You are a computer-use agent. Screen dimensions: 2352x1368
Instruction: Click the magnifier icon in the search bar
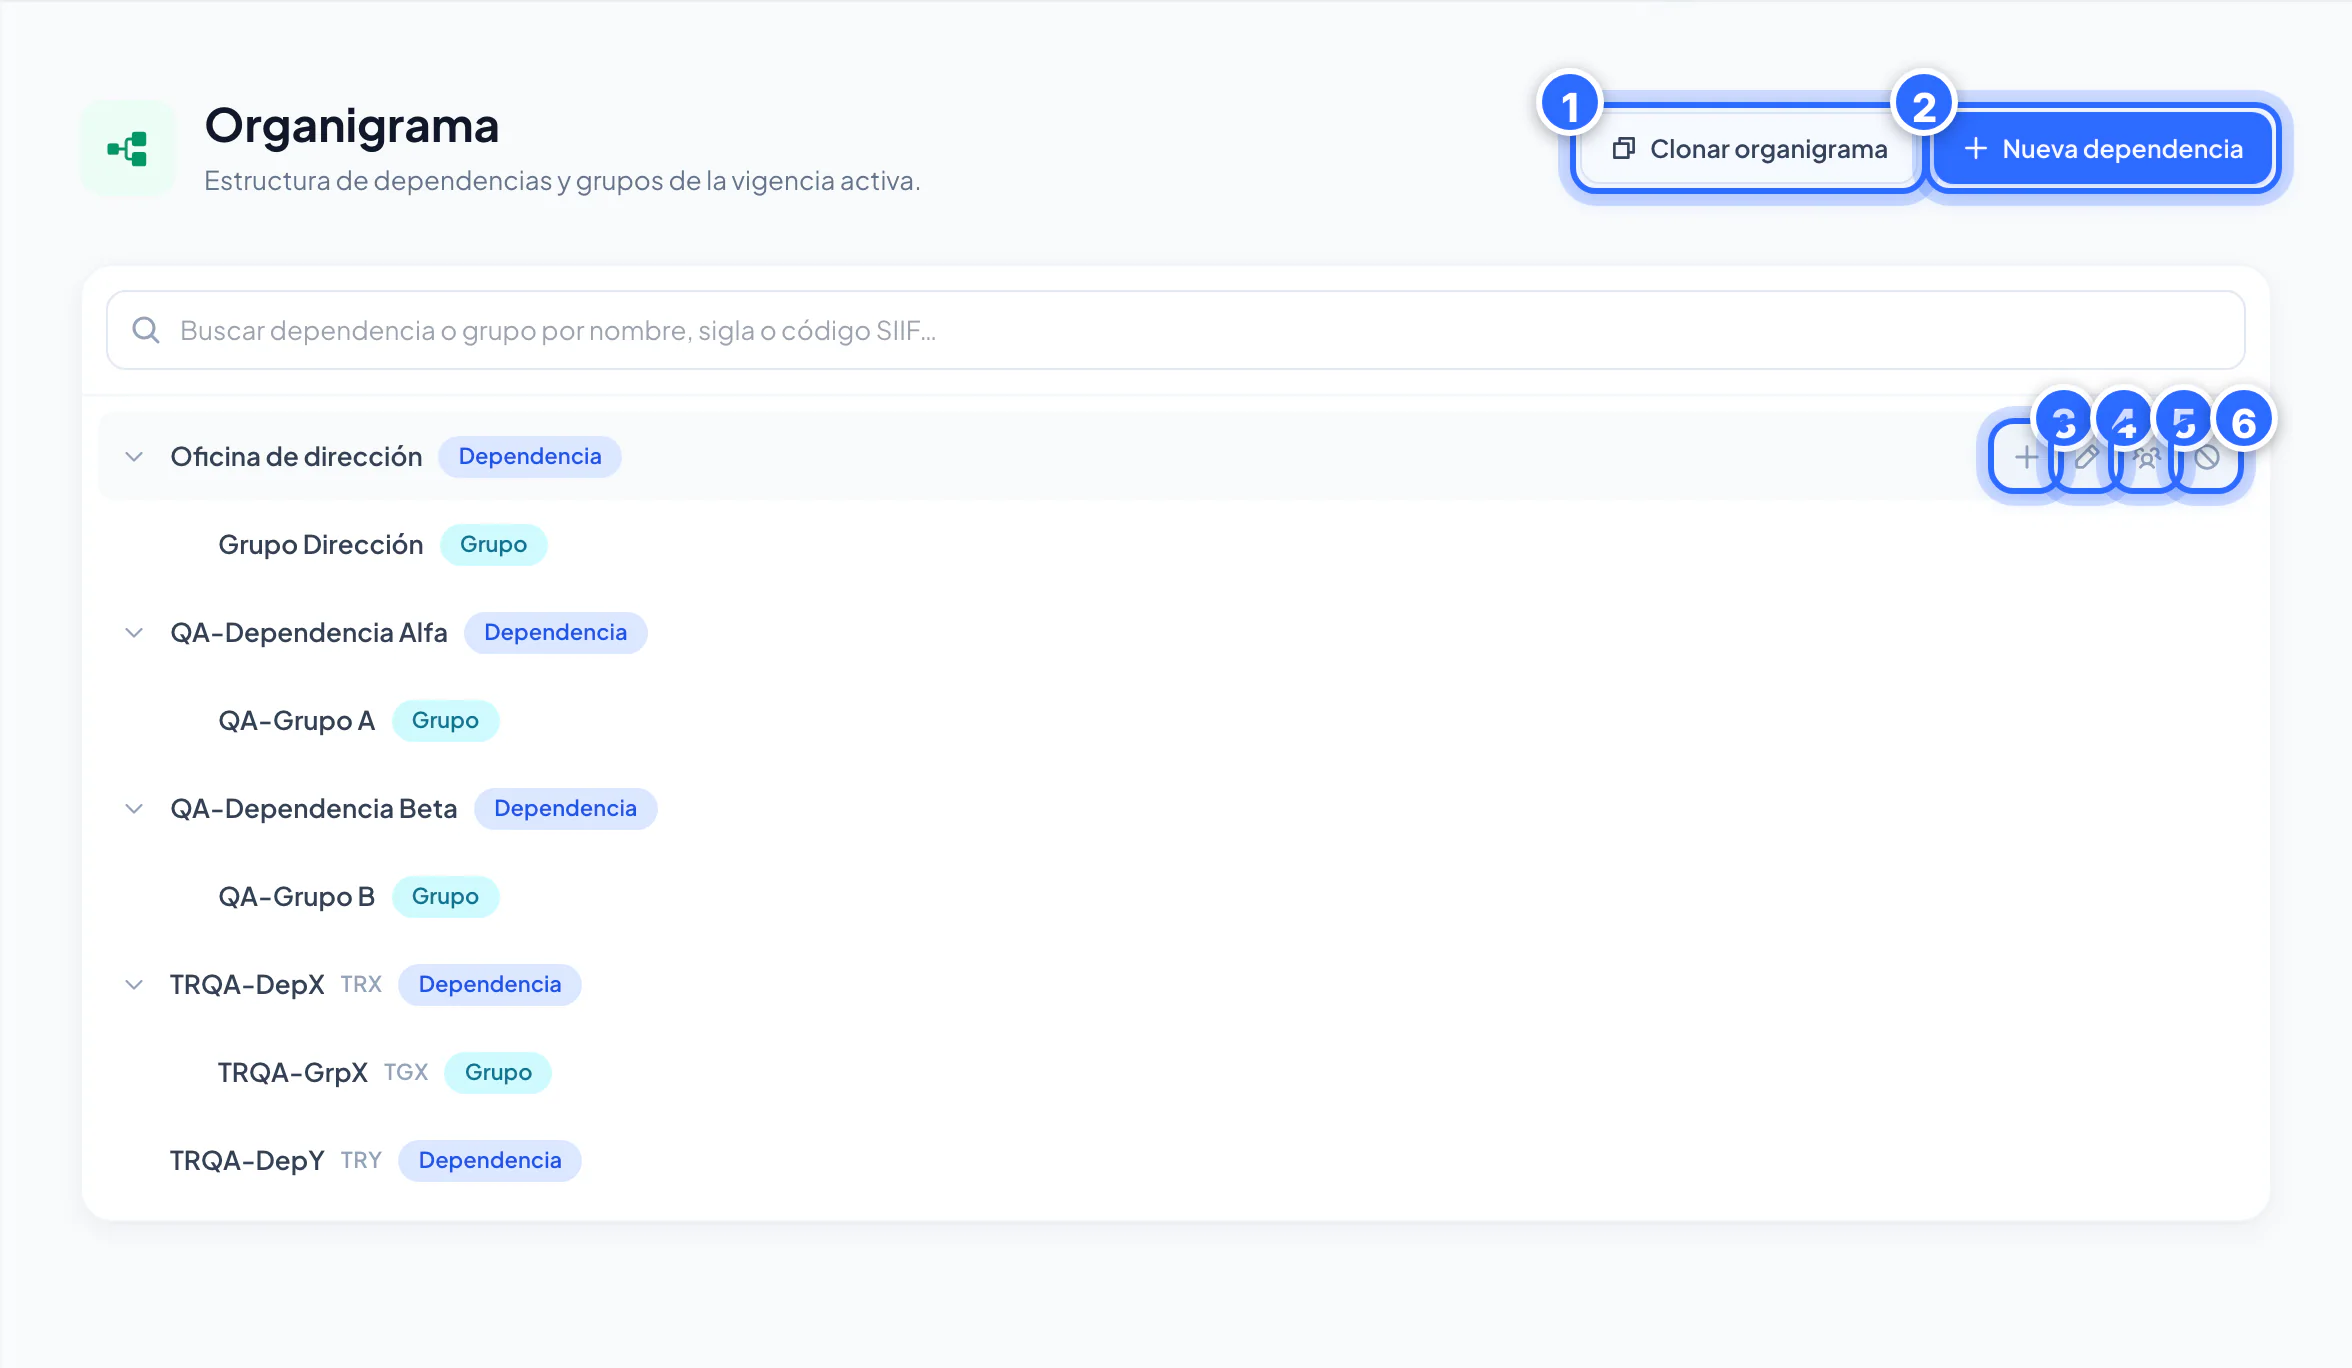146,330
